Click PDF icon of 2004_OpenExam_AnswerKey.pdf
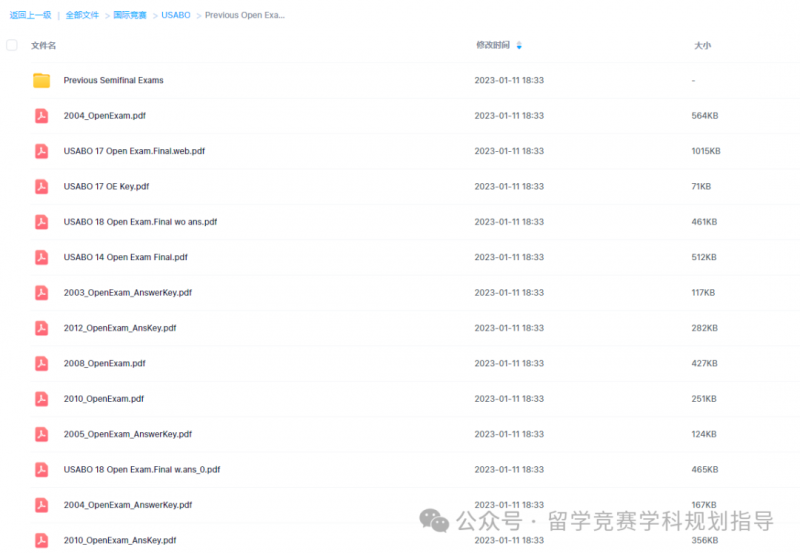The height and width of the screenshot is (553, 800). pos(41,505)
